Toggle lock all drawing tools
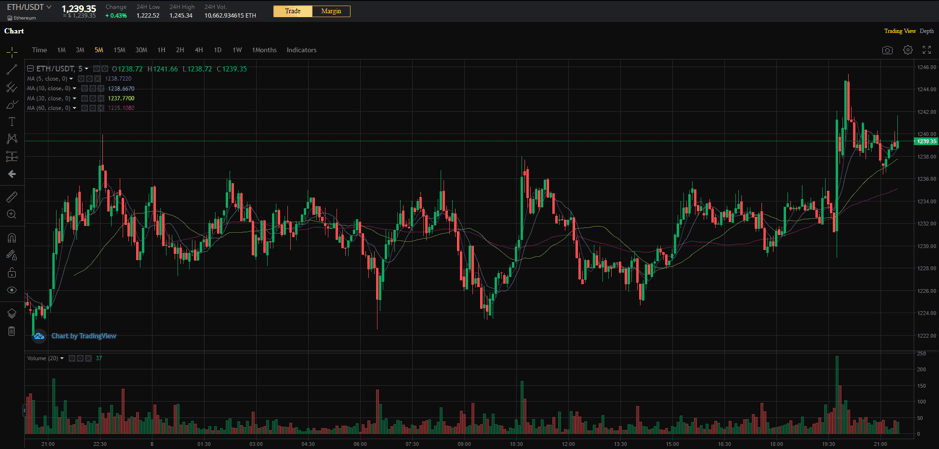The width and height of the screenshot is (939, 449). pyautogui.click(x=12, y=272)
